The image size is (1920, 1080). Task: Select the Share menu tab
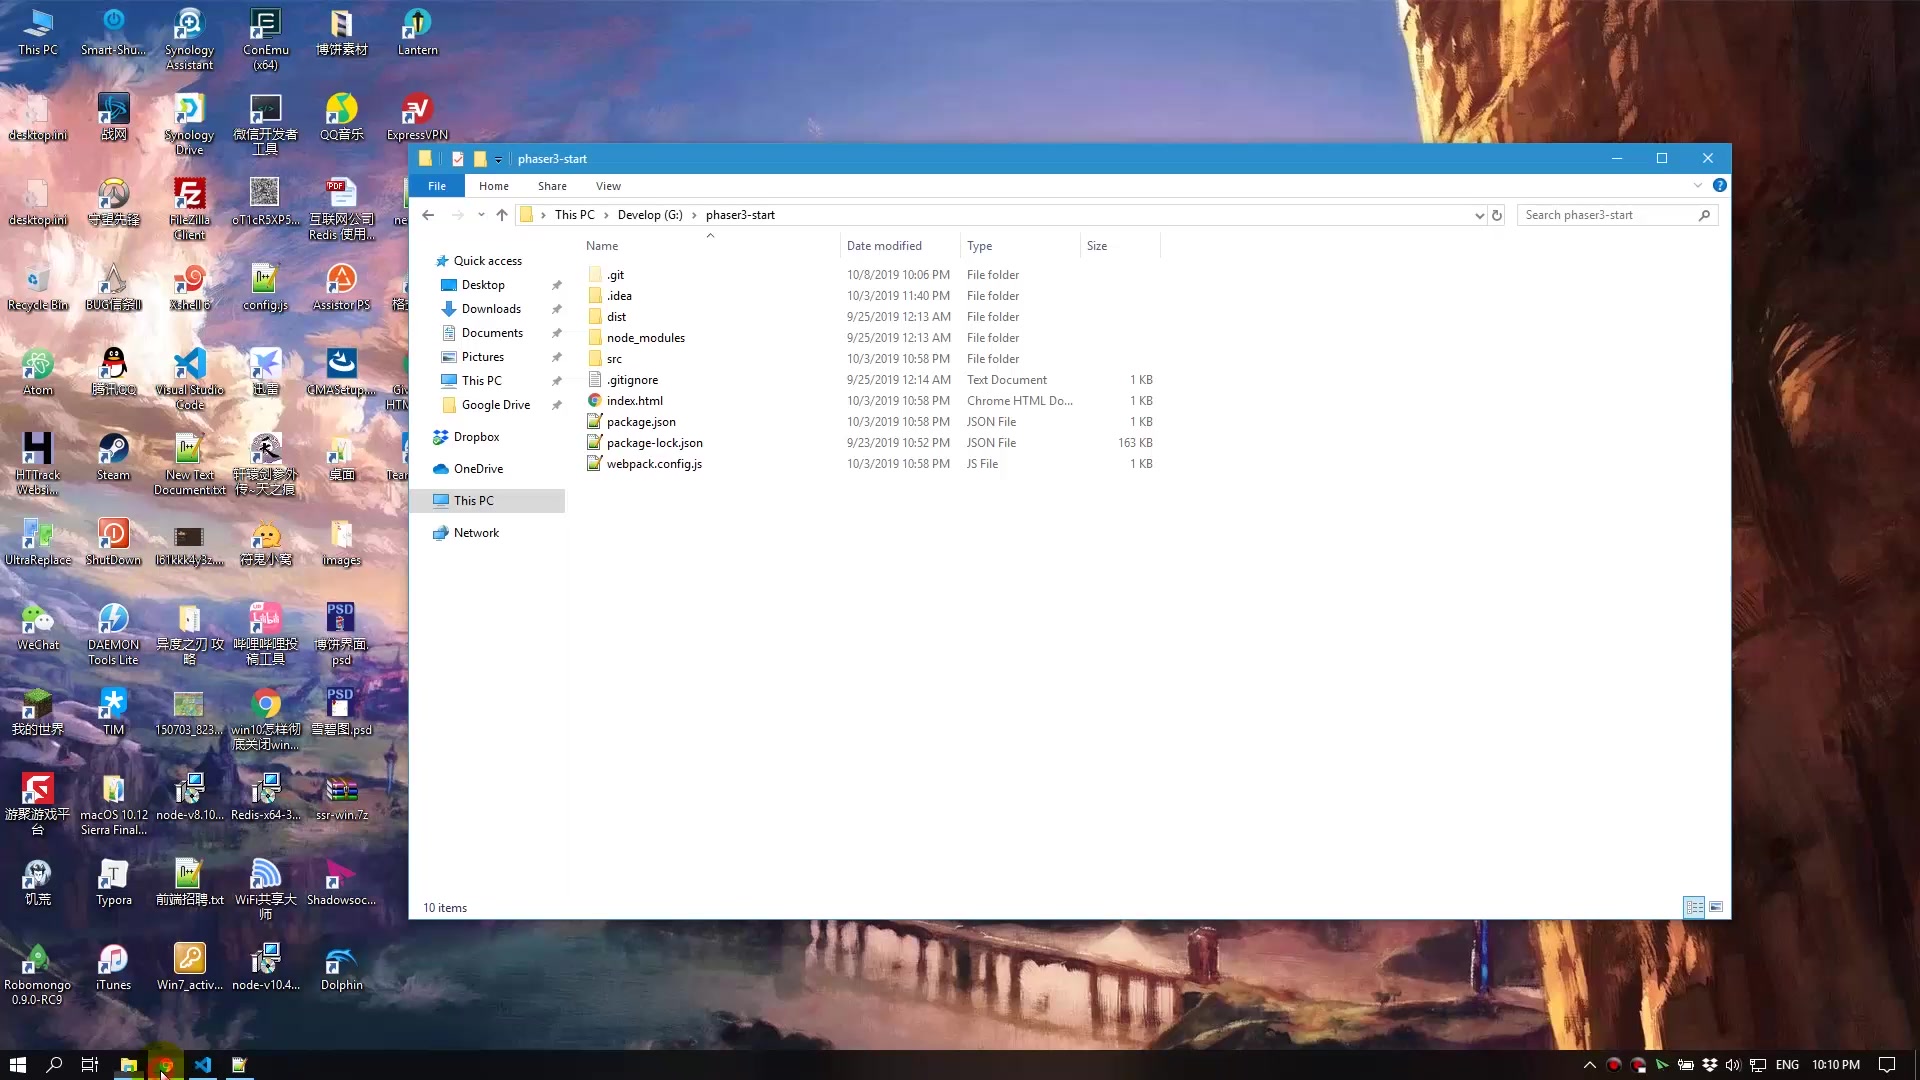(553, 185)
